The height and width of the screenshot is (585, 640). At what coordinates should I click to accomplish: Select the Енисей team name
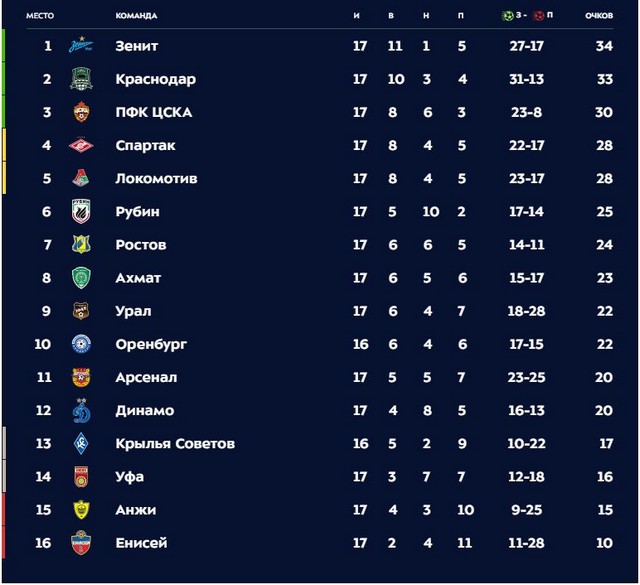(141, 543)
